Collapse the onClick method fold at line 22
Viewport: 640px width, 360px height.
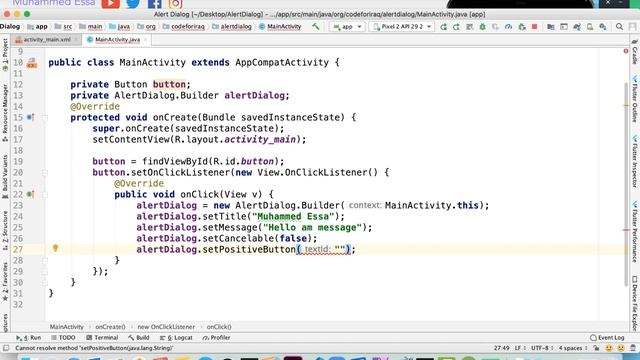[x=45, y=195]
